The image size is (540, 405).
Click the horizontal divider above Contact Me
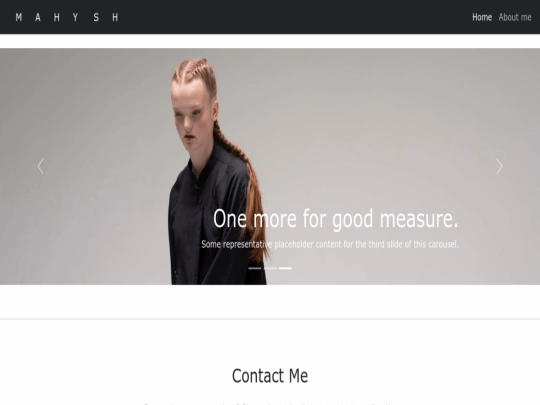(270, 319)
